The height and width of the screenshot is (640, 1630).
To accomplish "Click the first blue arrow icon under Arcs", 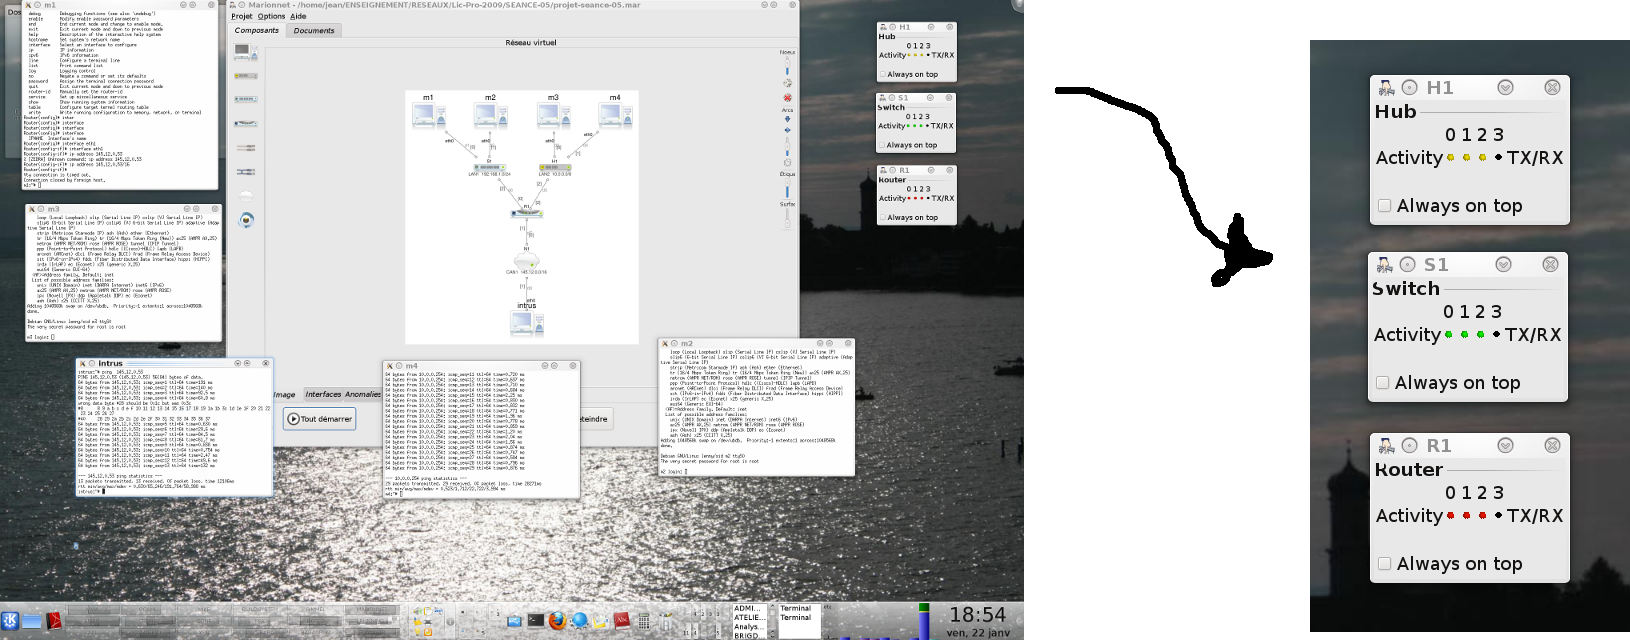I will pos(787,119).
